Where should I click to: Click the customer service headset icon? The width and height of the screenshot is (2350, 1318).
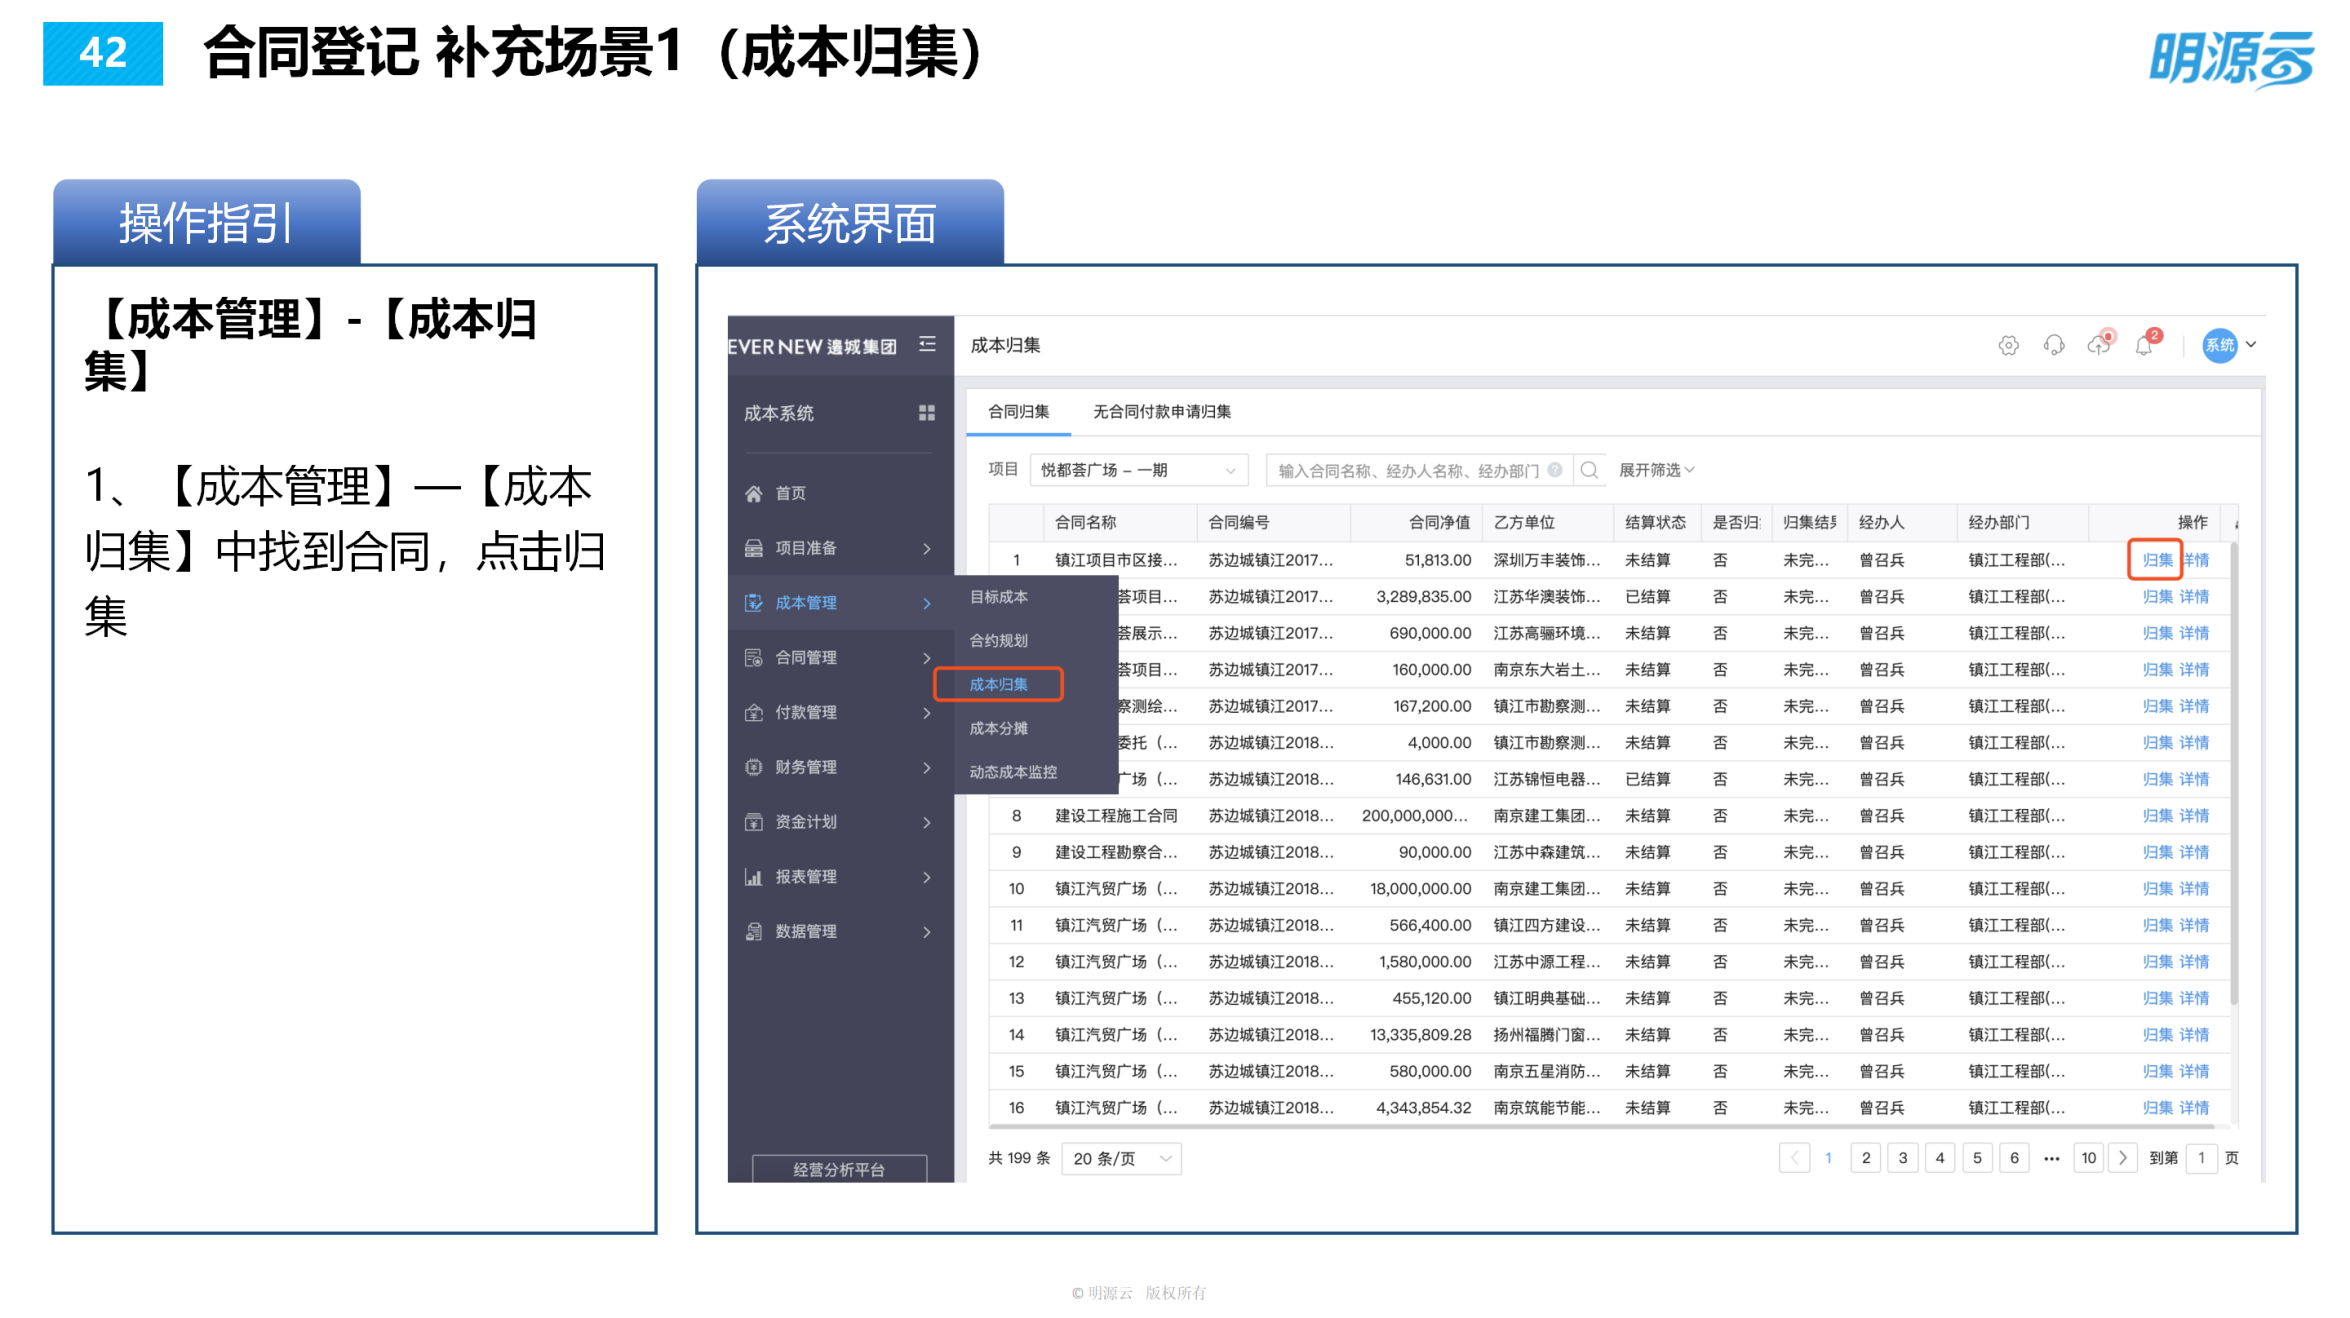[x=2053, y=345]
